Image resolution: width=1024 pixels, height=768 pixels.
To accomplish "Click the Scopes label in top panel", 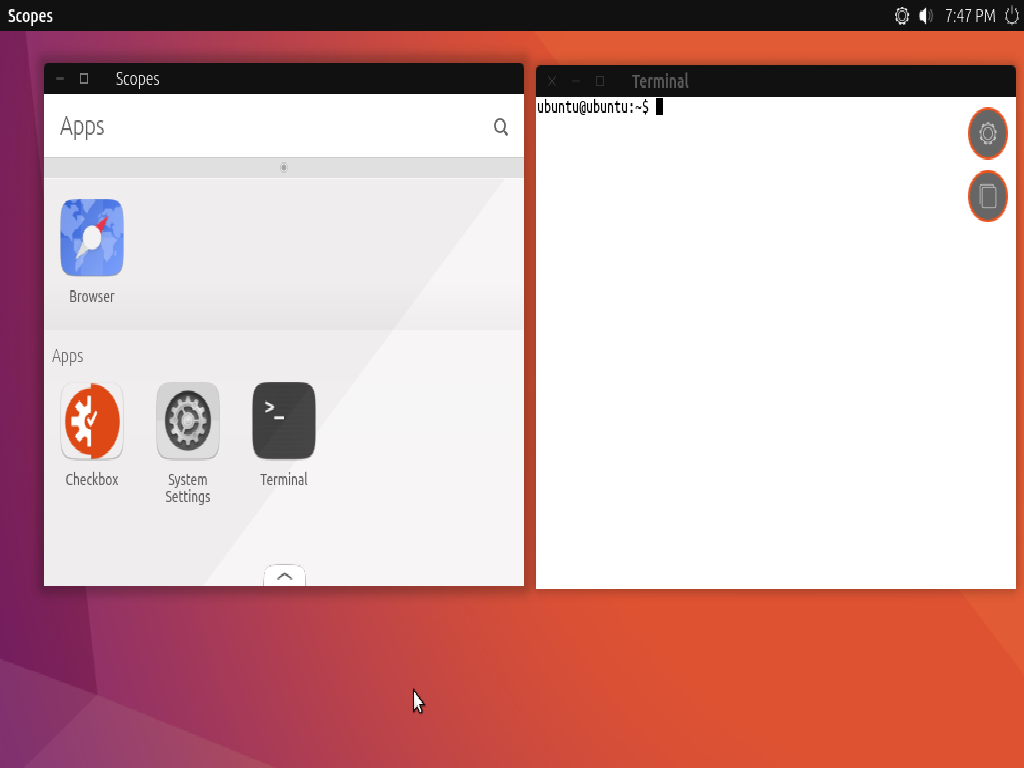I will coord(30,16).
